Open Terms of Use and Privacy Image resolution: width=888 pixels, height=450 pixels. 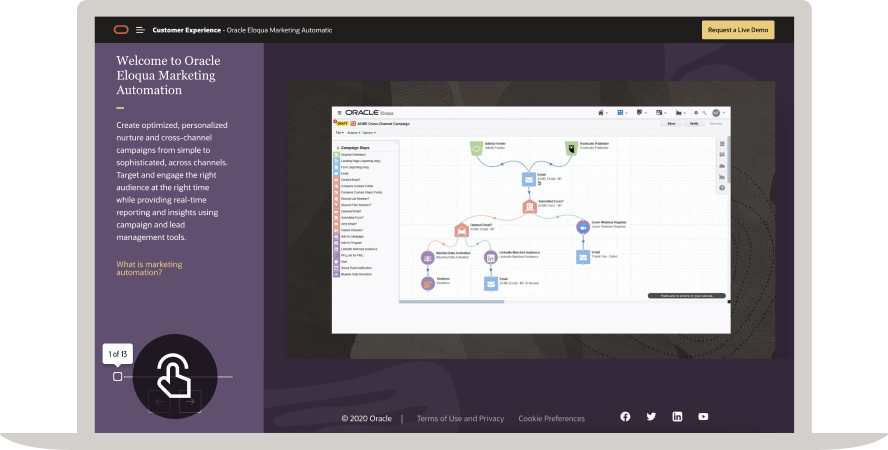click(460, 418)
